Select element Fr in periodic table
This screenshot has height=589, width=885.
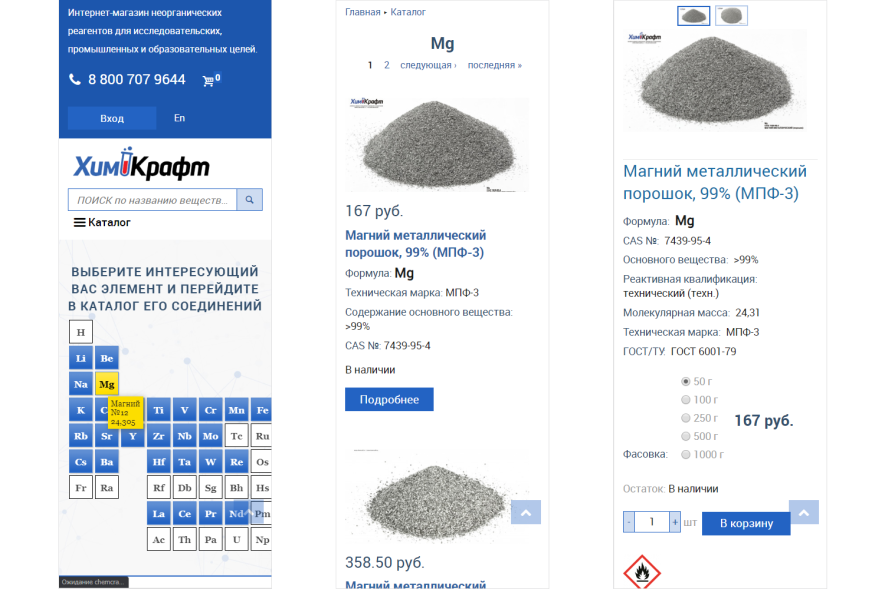click(81, 488)
